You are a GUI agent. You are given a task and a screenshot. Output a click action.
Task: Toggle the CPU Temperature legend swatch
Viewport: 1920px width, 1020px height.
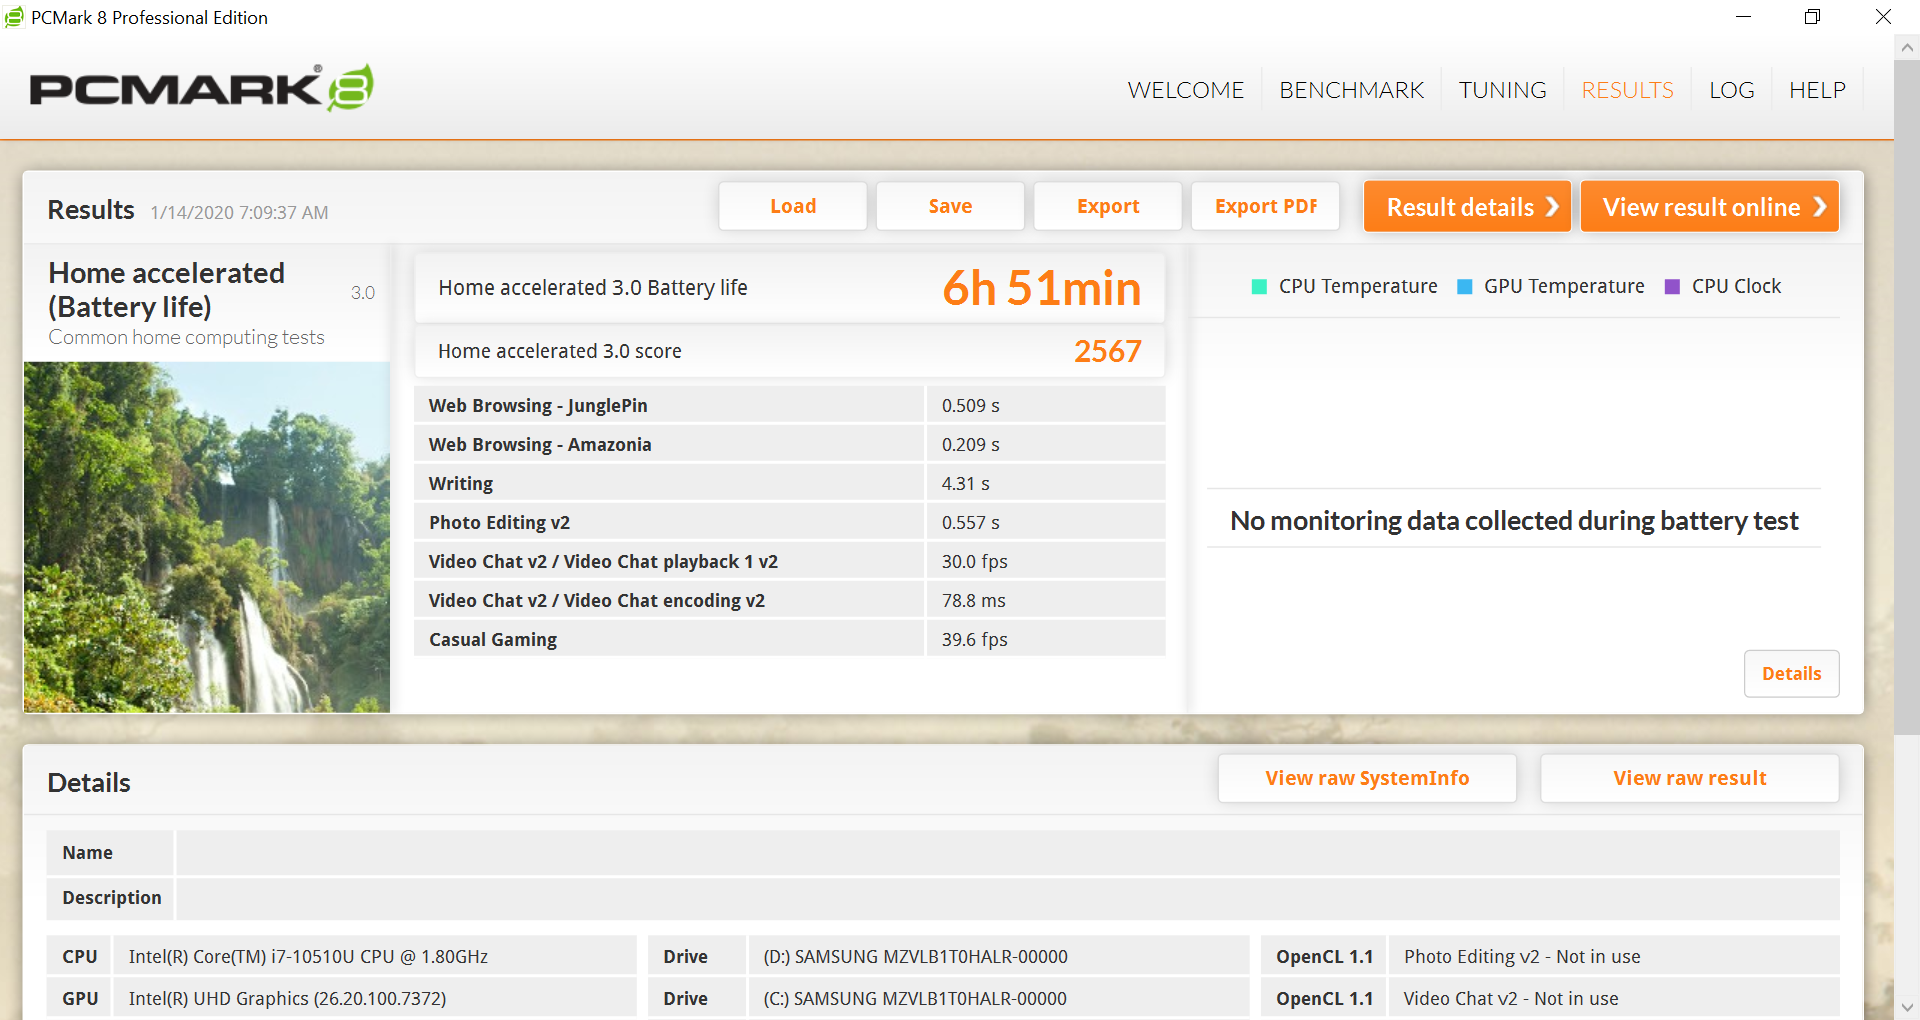(1259, 287)
